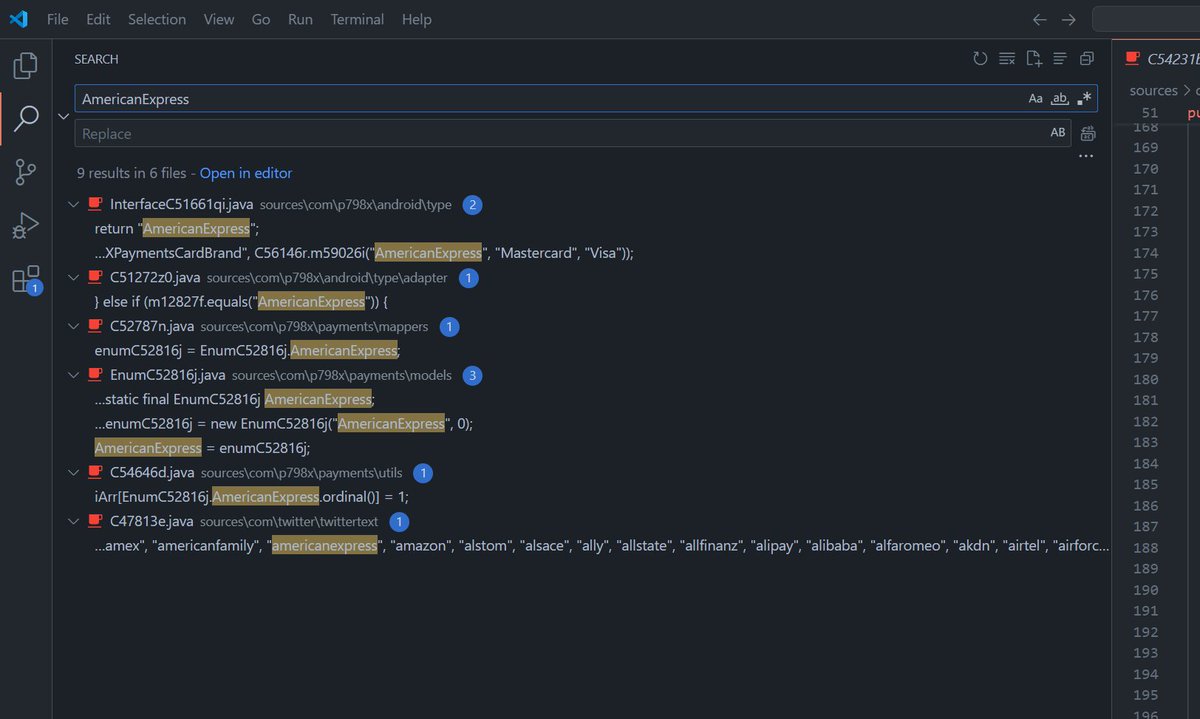The height and width of the screenshot is (719, 1200).
Task: Go back navigation arrow
Action: pos(1040,19)
